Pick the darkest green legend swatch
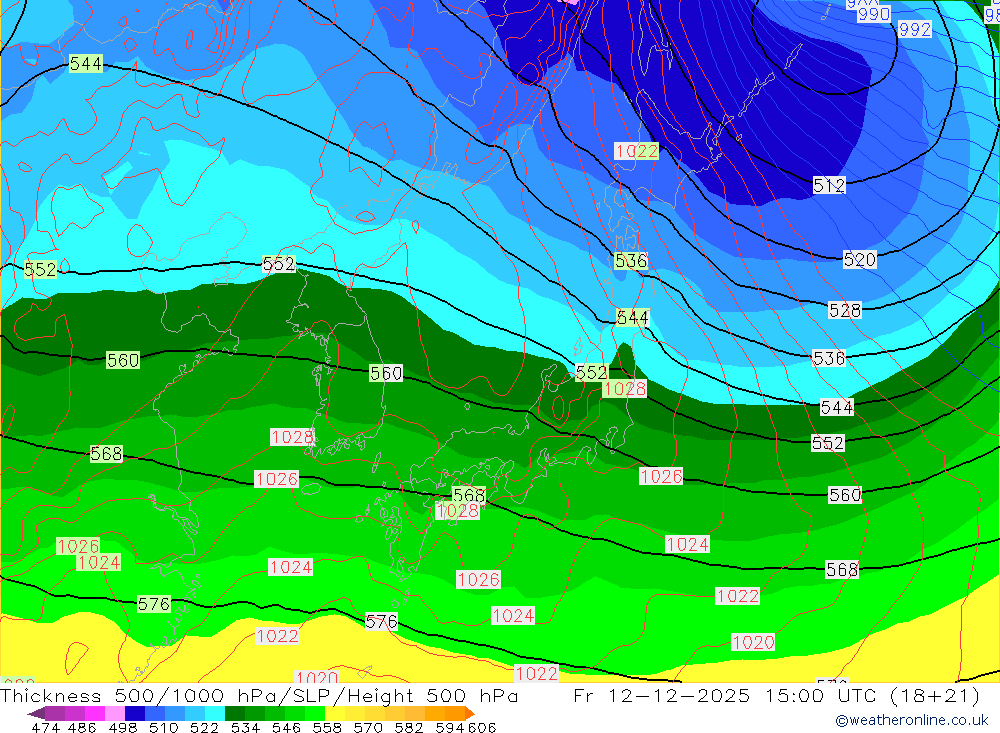 click(235, 713)
